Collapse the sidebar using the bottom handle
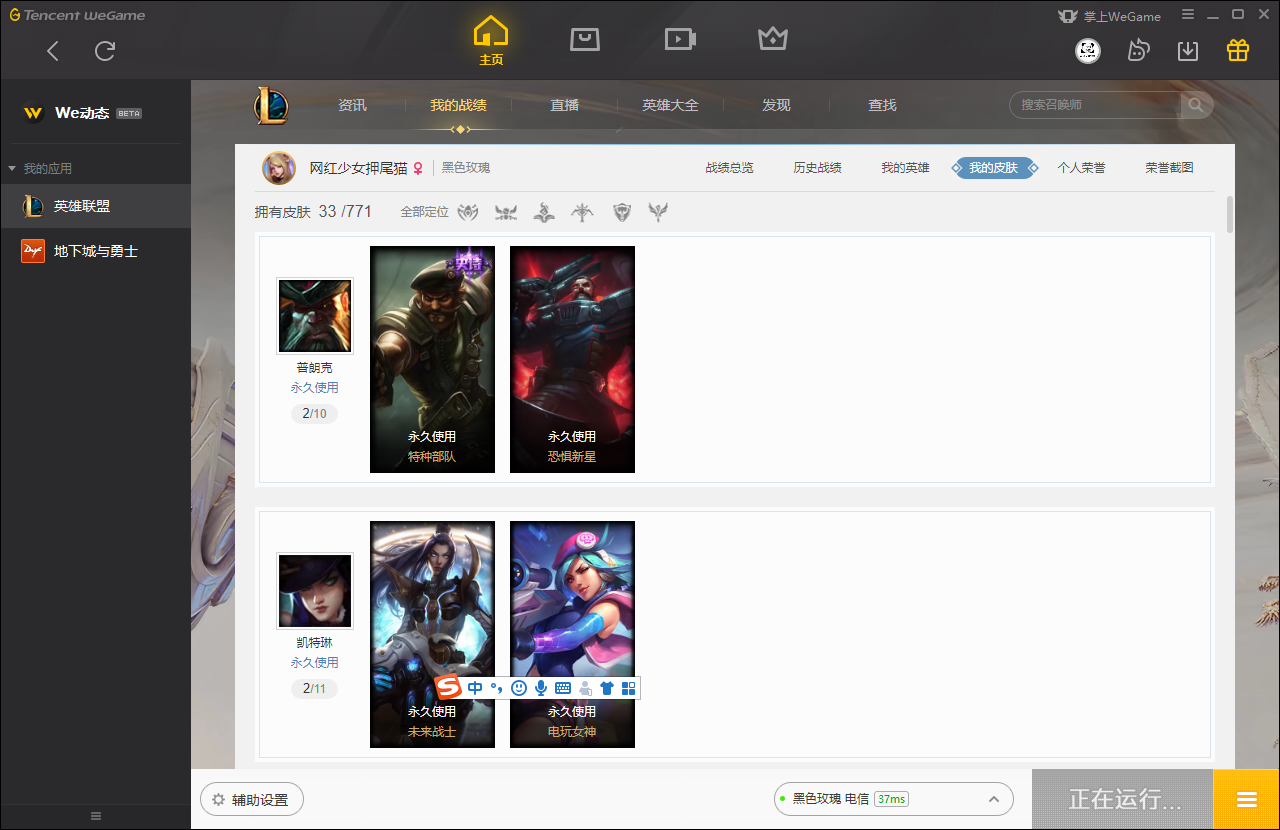Screen dimensions: 1280x830 [x=95, y=816]
